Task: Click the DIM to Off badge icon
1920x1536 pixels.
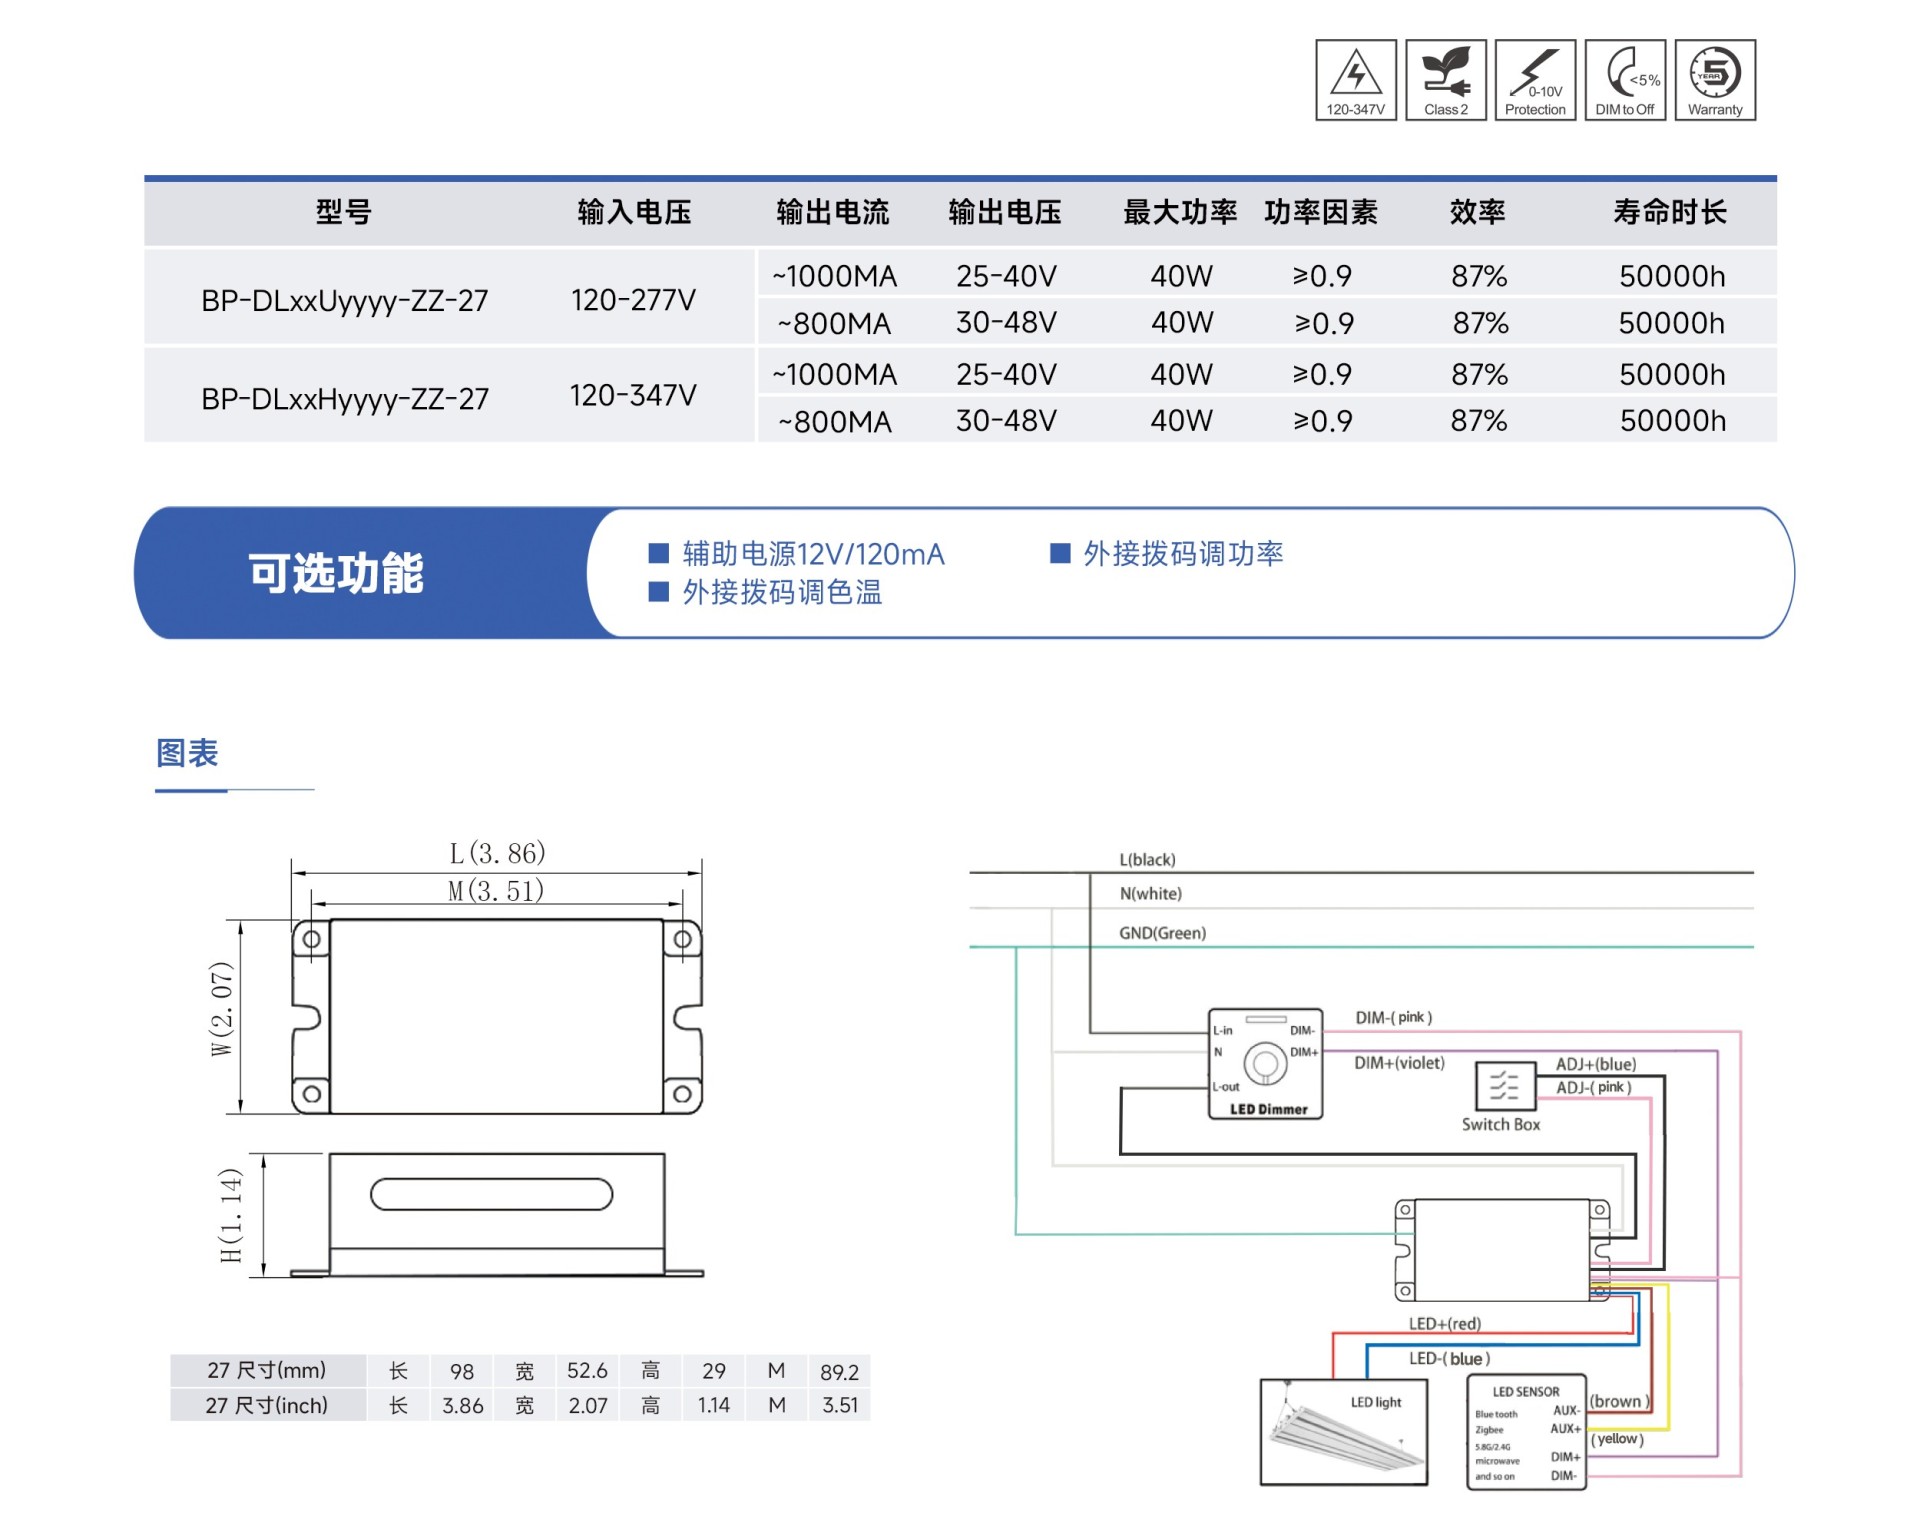Action: coord(1625,80)
